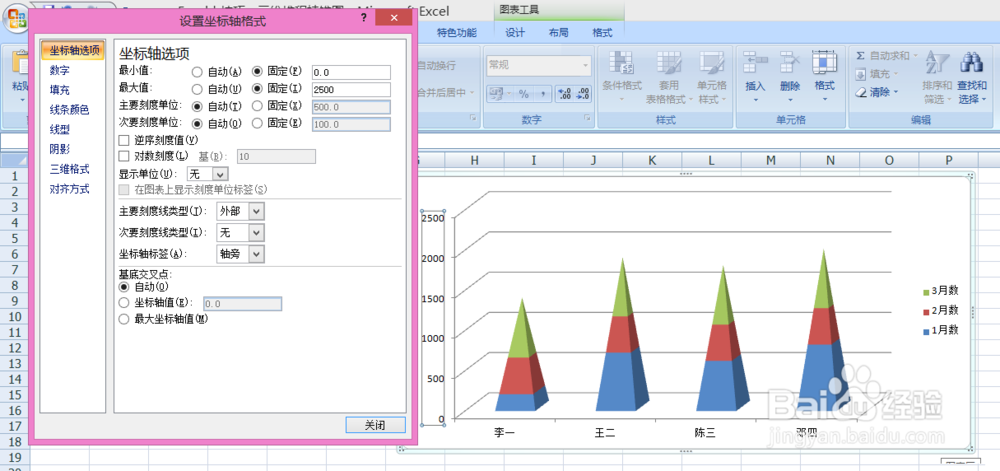The image size is (1000, 471).
Task: Open the 主要刻度线类型 dropdown
Action: tap(256, 212)
